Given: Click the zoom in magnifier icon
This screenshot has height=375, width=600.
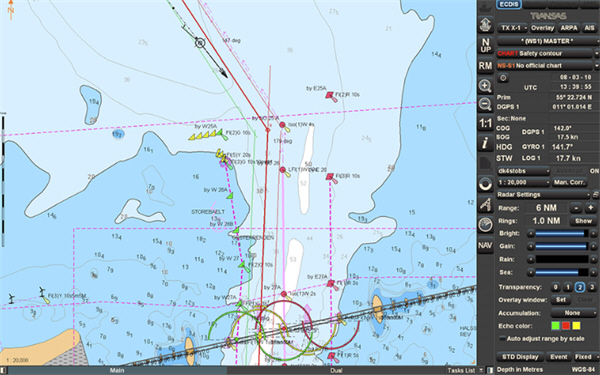Looking at the screenshot, I should coord(485,86).
